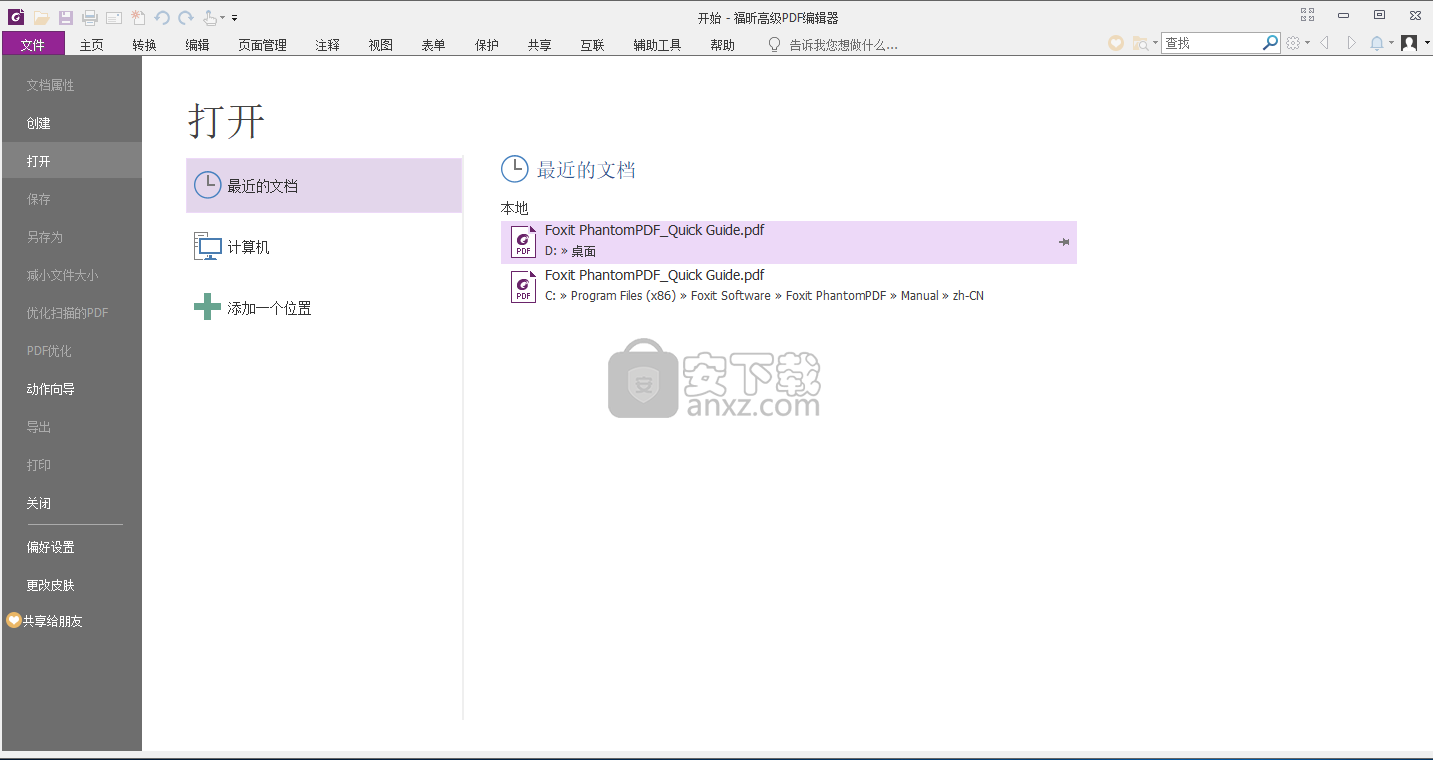This screenshot has width=1433, height=760.
Task: Switch to the 页面管理 ribbon tab
Action: coord(262,45)
